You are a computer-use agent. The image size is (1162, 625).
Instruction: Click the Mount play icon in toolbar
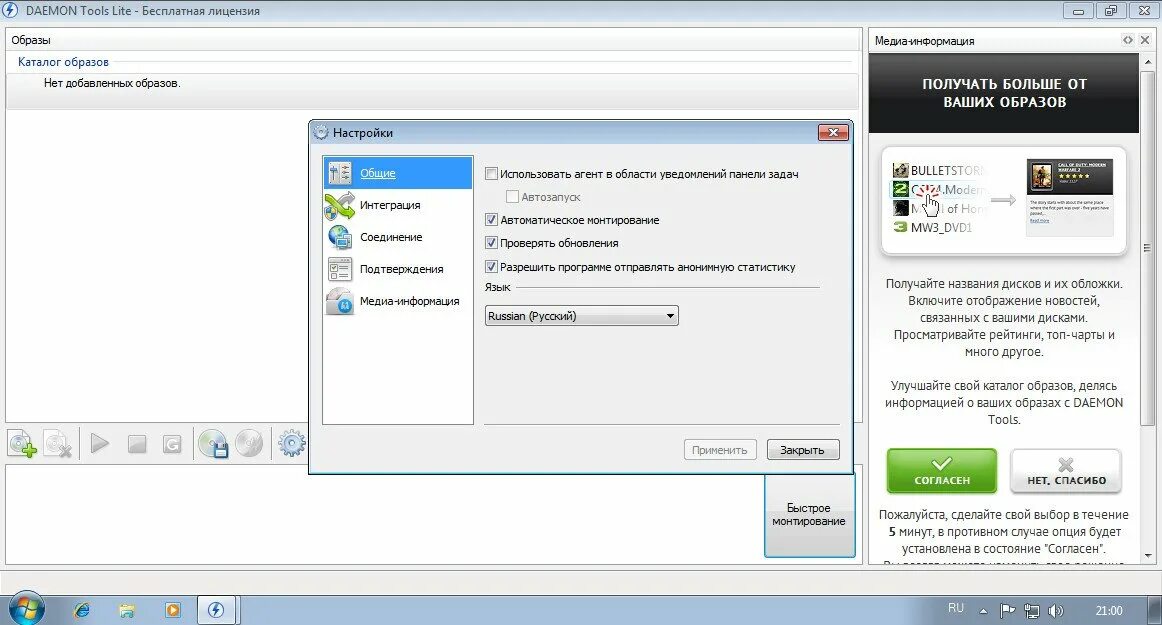[x=99, y=444]
